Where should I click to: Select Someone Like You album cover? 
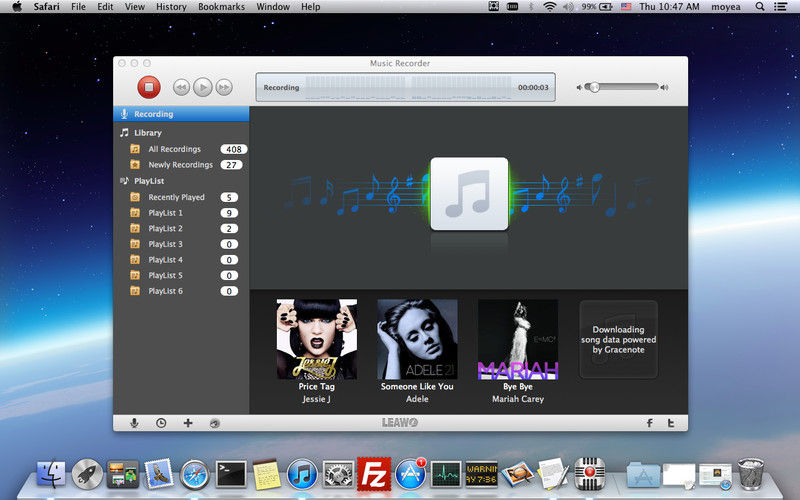(x=417, y=339)
